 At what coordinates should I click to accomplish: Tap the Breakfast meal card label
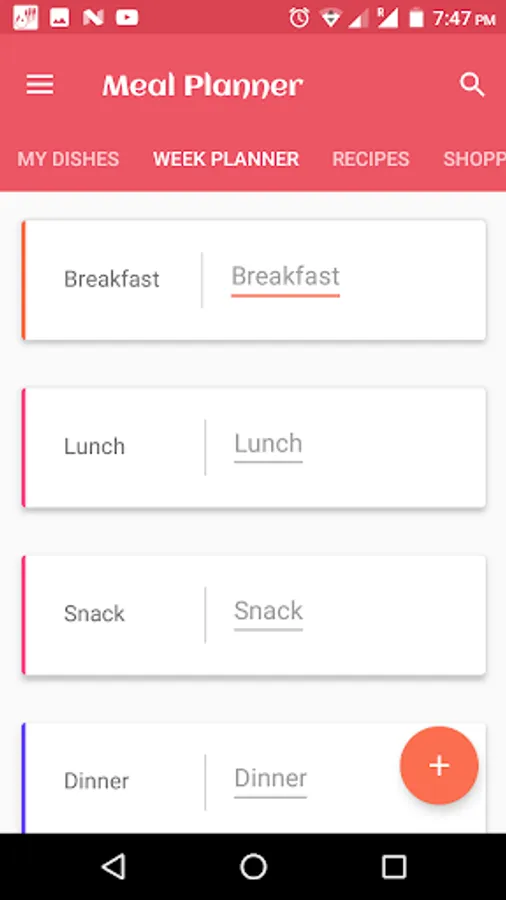(112, 280)
